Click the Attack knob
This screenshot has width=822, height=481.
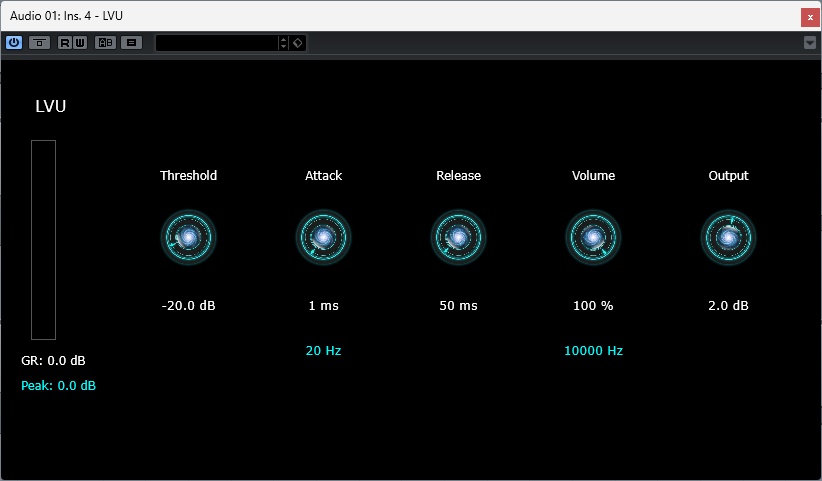(x=323, y=237)
